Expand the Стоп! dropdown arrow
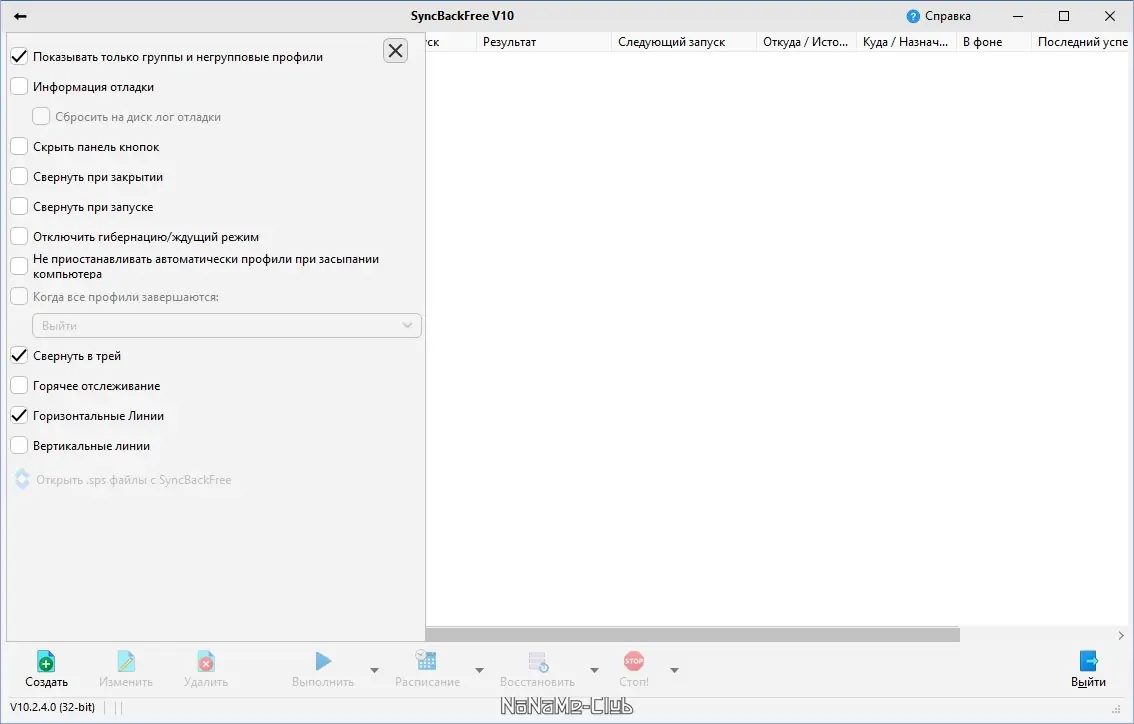1134x724 pixels. 674,670
